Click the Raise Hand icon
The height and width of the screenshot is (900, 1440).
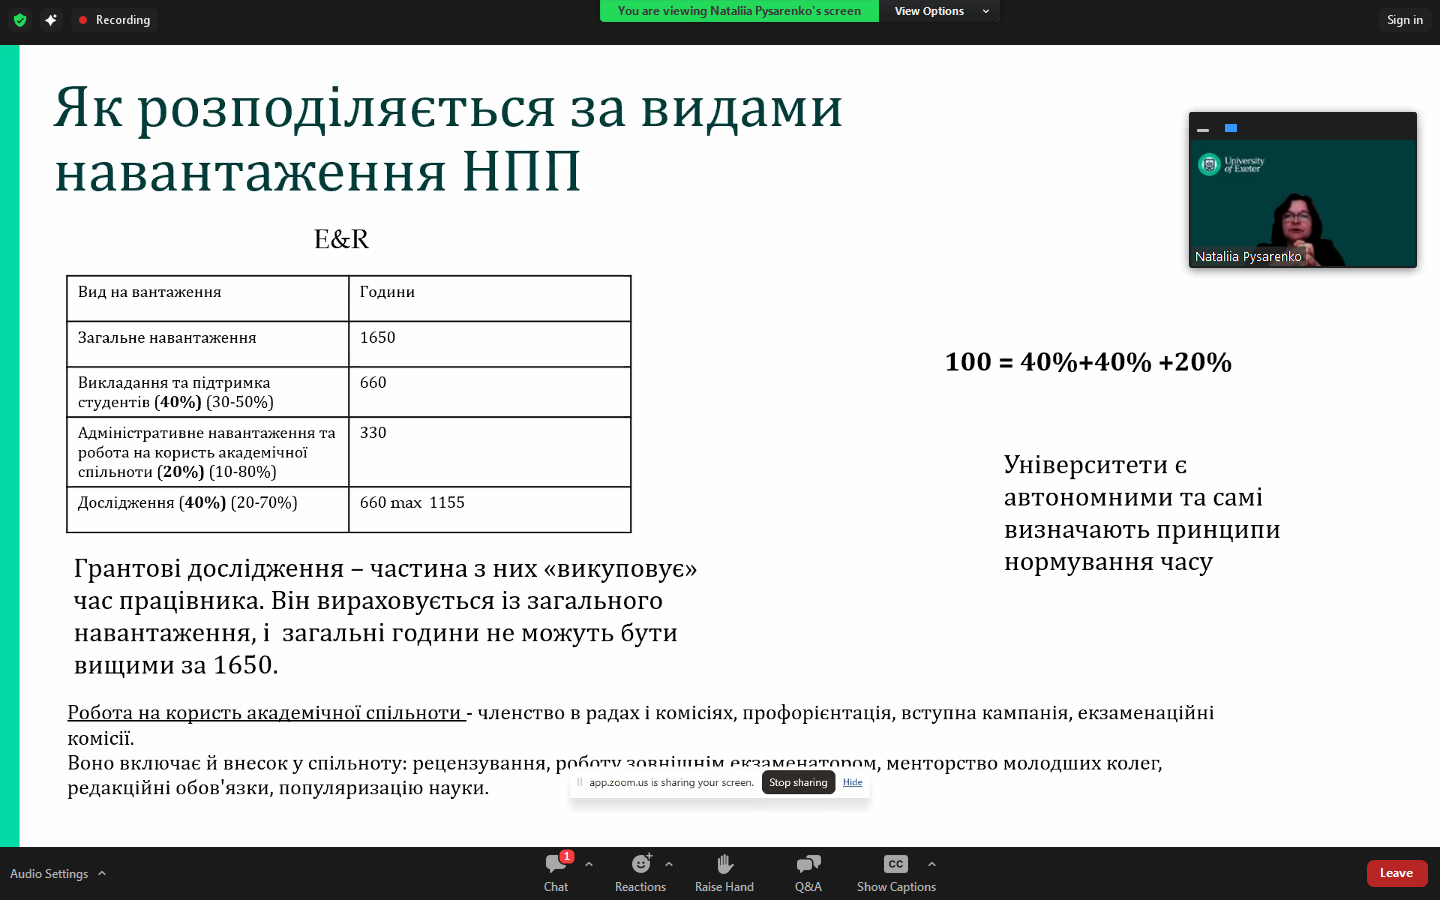point(725,864)
